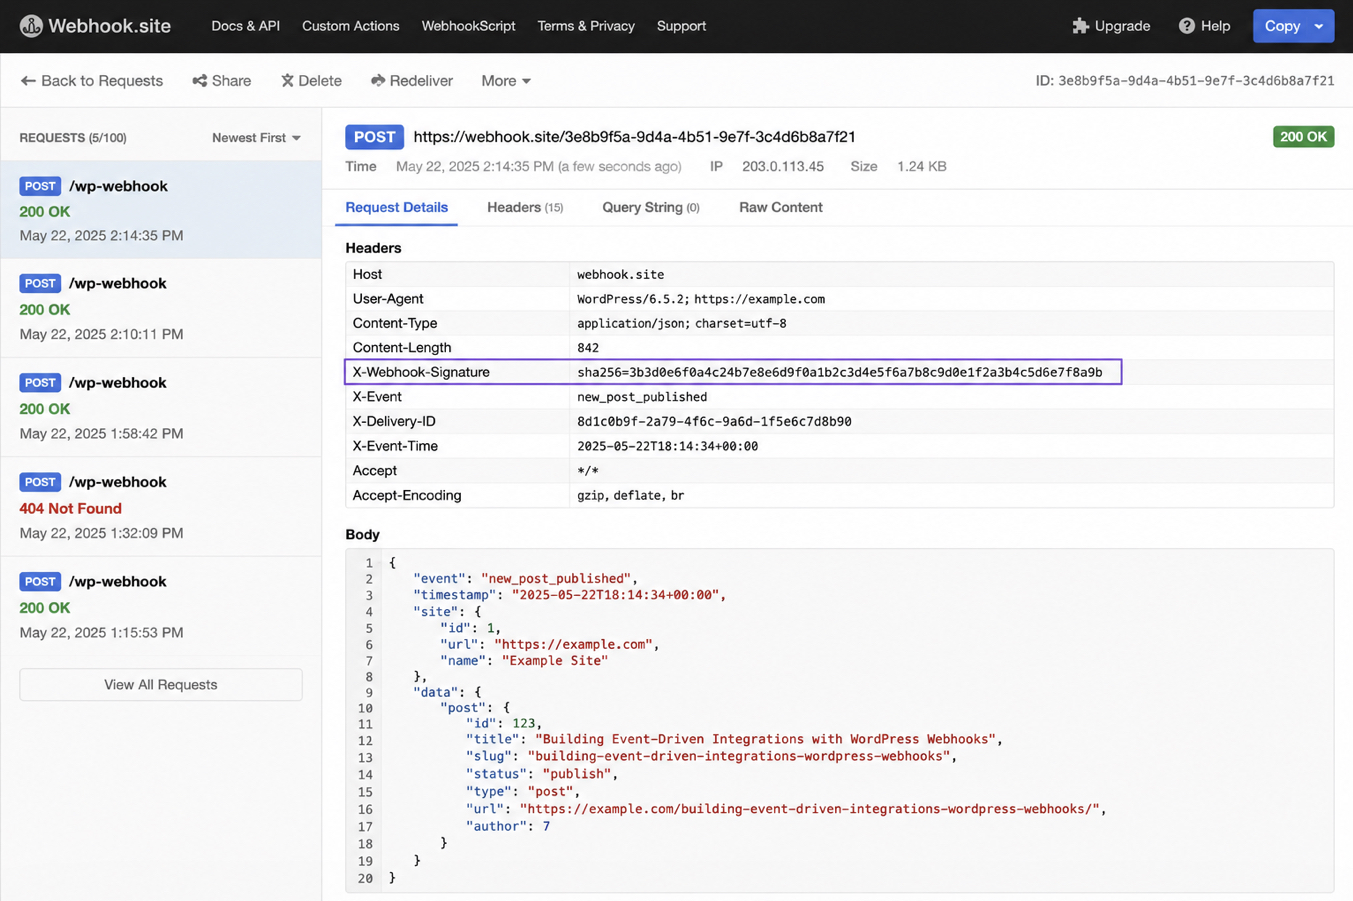
Task: Open the Query String (0) tab
Action: (x=651, y=207)
